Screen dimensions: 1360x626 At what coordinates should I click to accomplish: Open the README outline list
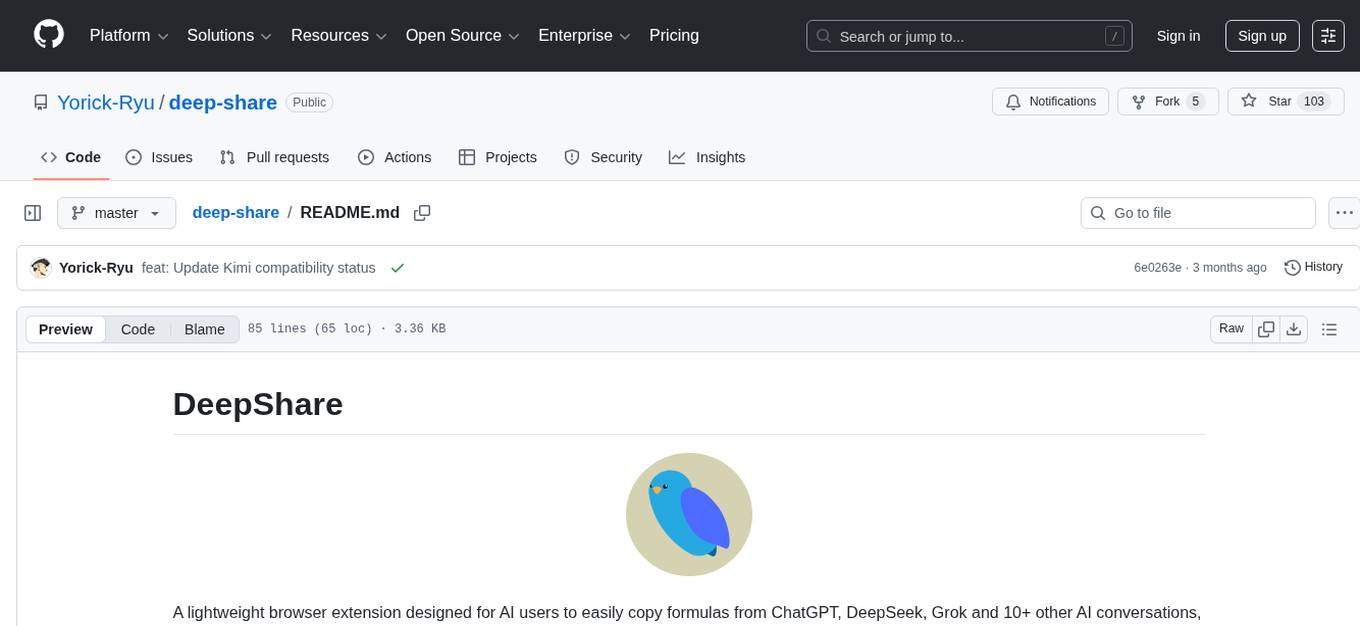[x=1330, y=328]
